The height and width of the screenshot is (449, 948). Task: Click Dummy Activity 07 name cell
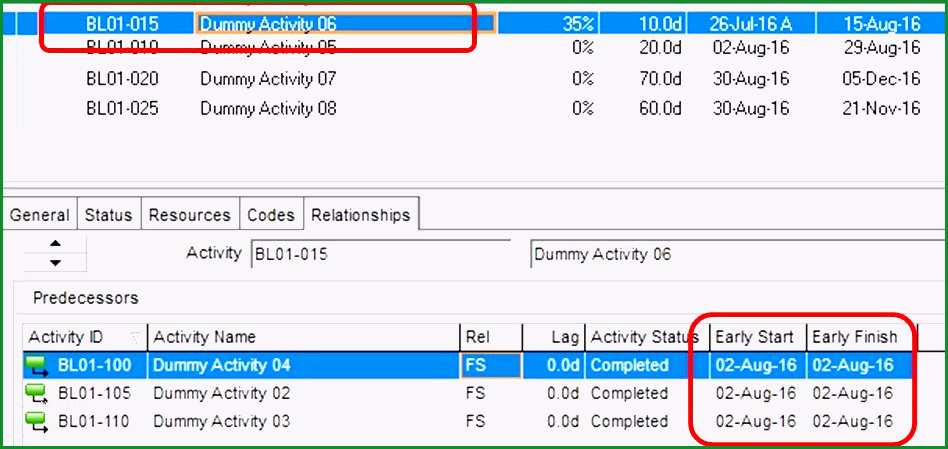tap(268, 79)
